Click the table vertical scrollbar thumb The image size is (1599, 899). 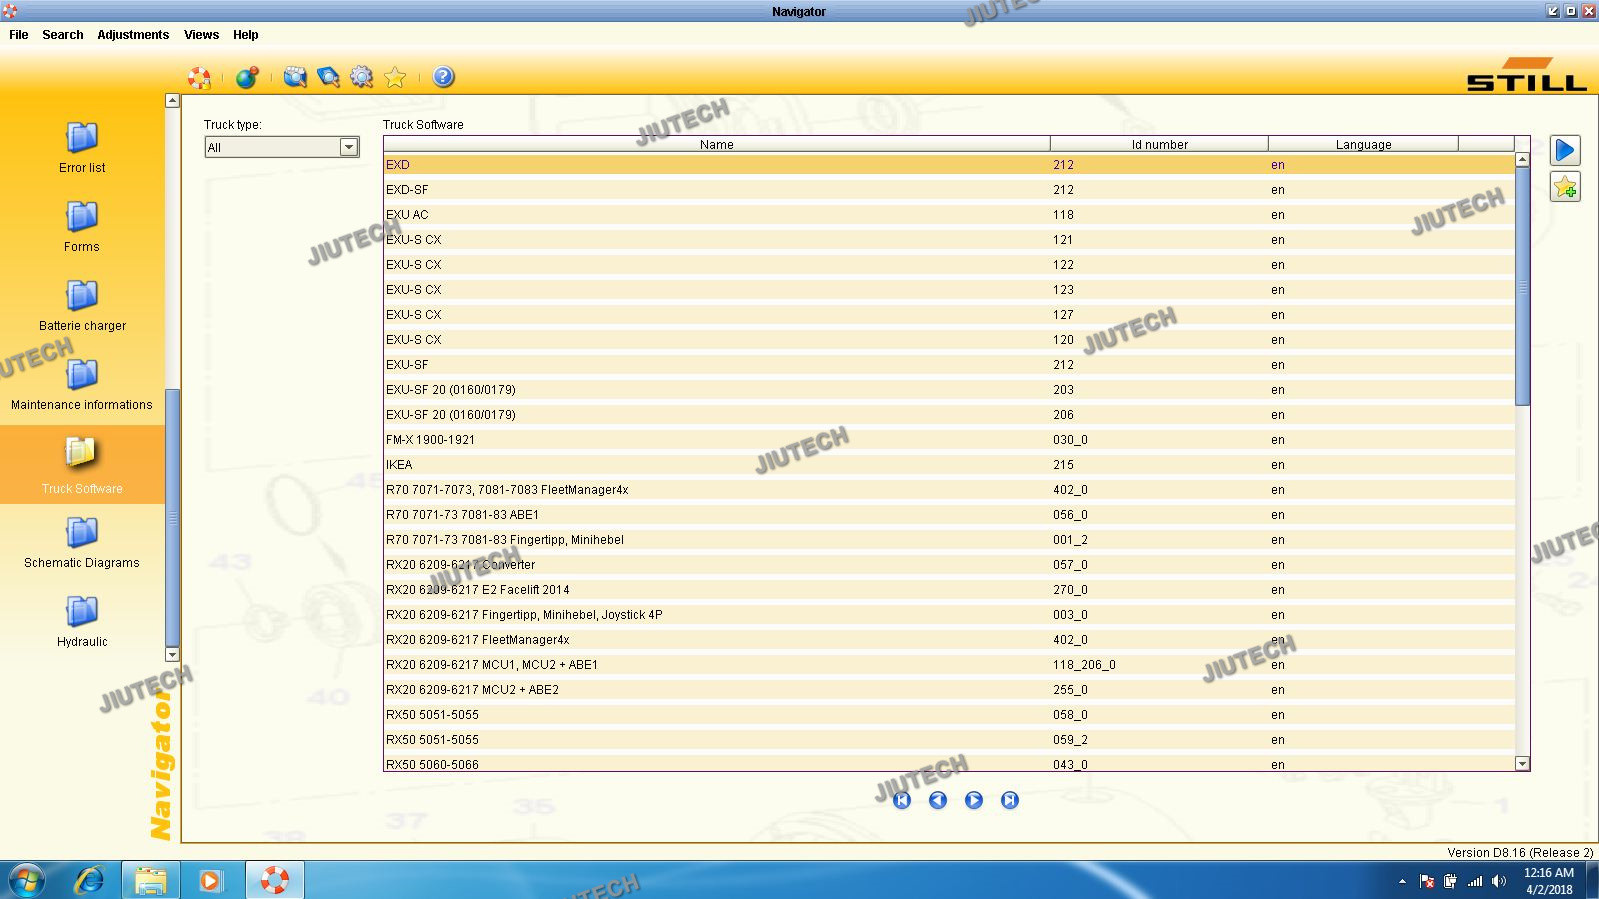click(1522, 286)
